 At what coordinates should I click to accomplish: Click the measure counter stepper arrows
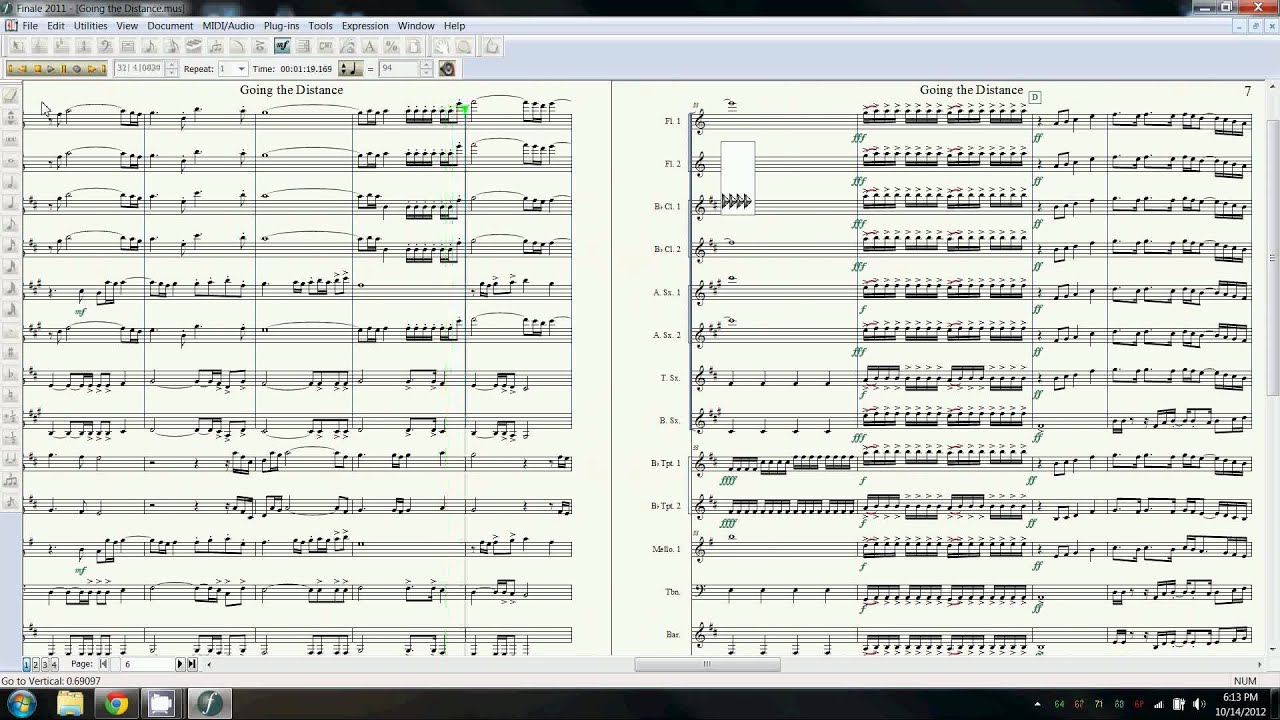coord(171,68)
